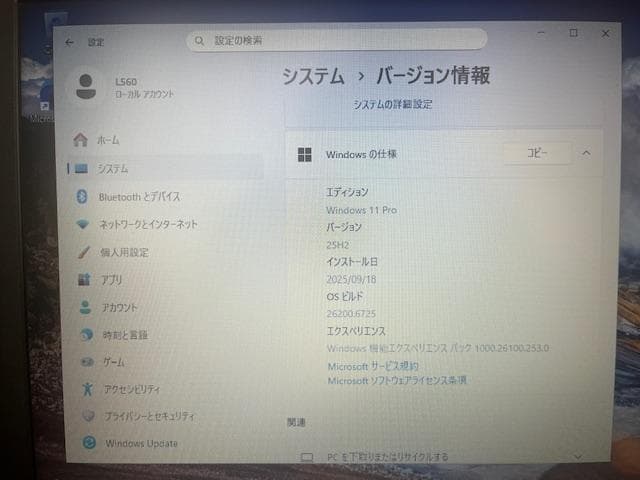This screenshot has height=480, width=640.
Task: Open the アプリ apps icon
Action: pyautogui.click(x=84, y=280)
